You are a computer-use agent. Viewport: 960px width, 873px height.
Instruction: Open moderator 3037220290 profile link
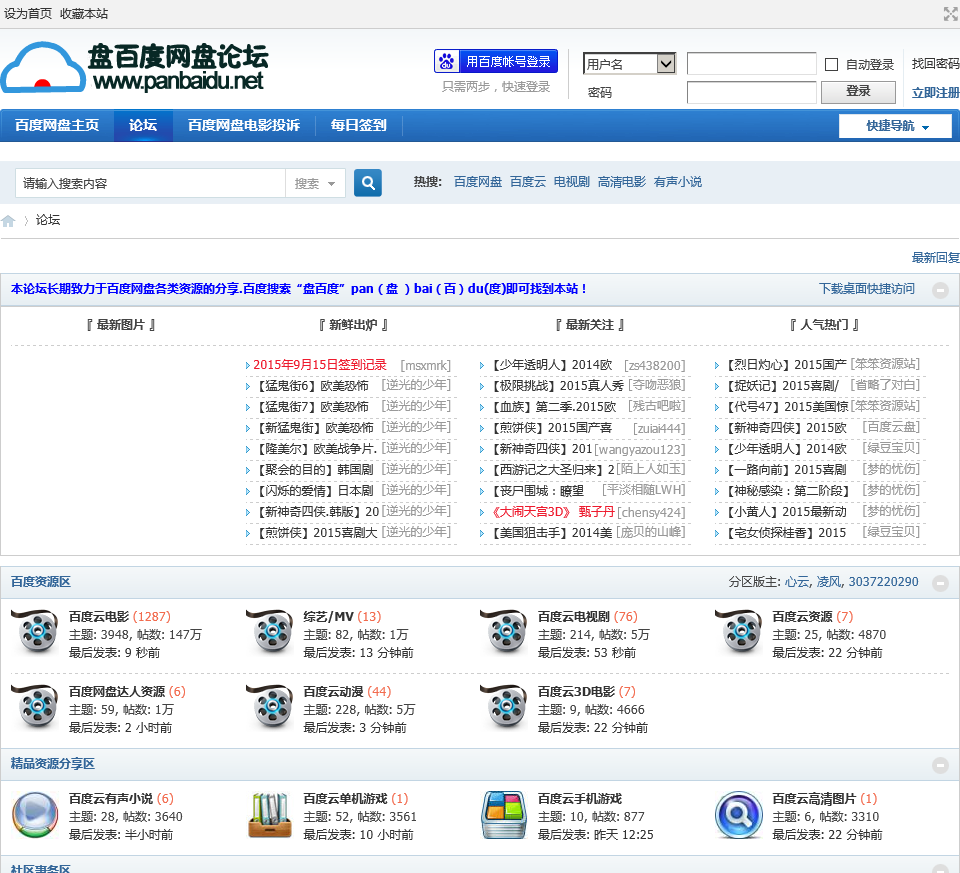click(883, 582)
